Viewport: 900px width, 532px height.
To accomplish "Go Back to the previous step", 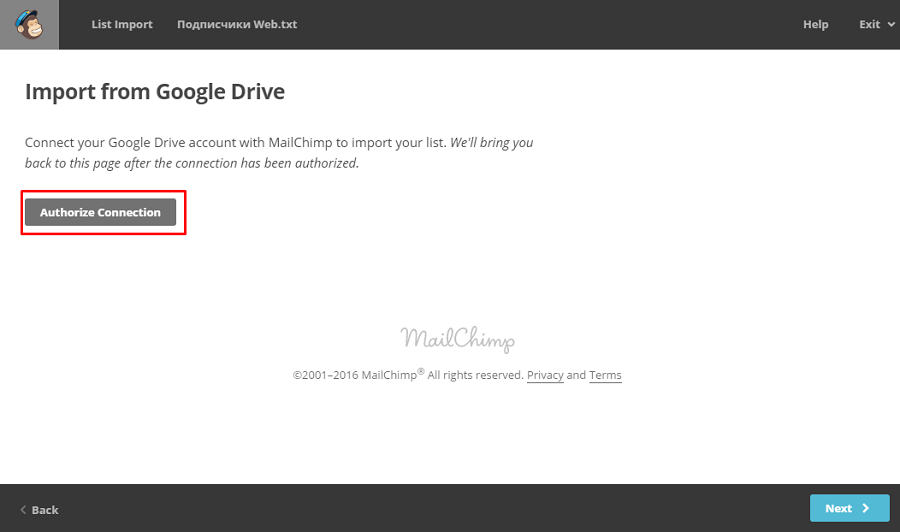I will pos(40,510).
